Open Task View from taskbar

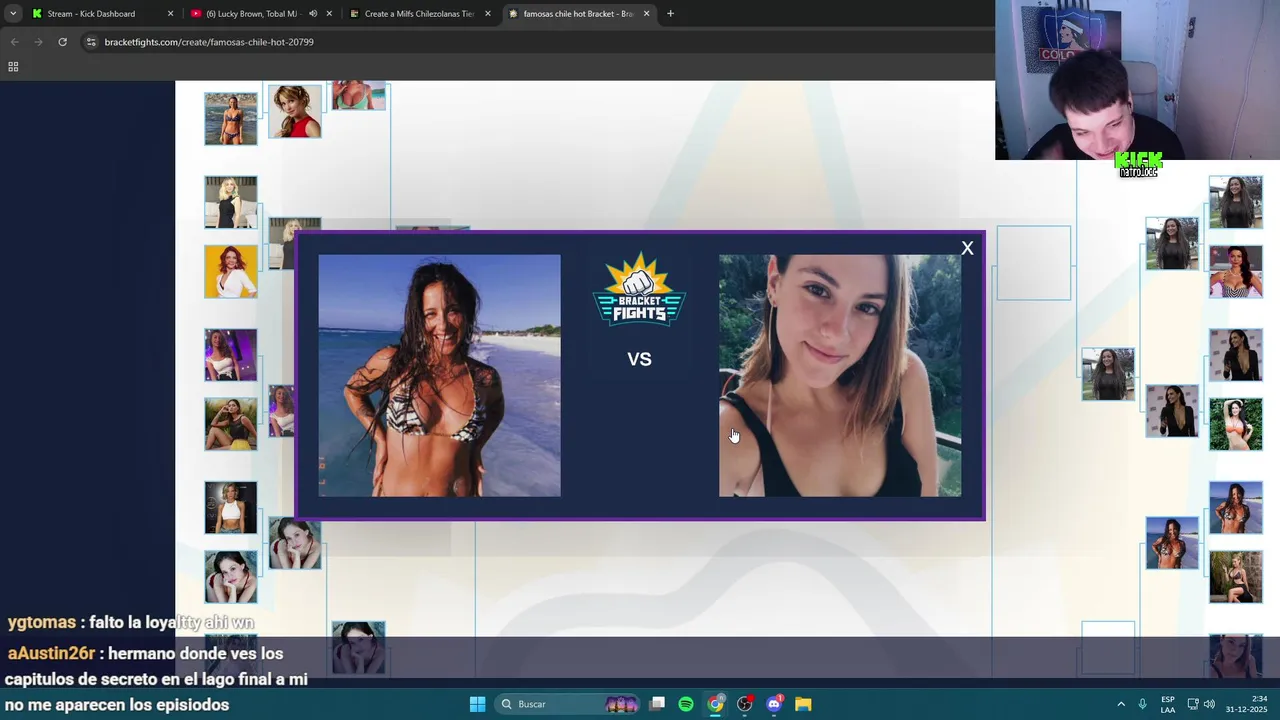click(657, 704)
